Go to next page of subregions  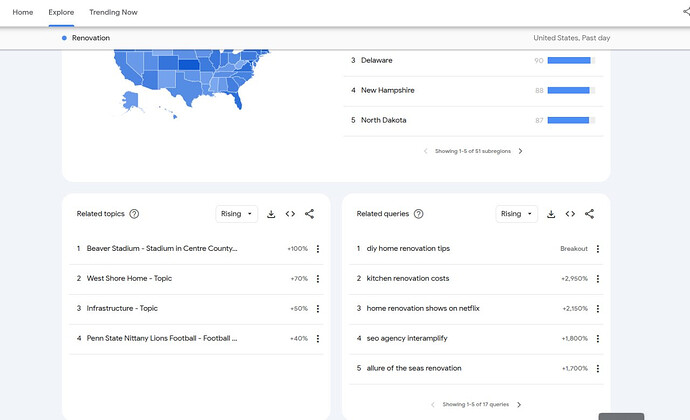click(521, 151)
